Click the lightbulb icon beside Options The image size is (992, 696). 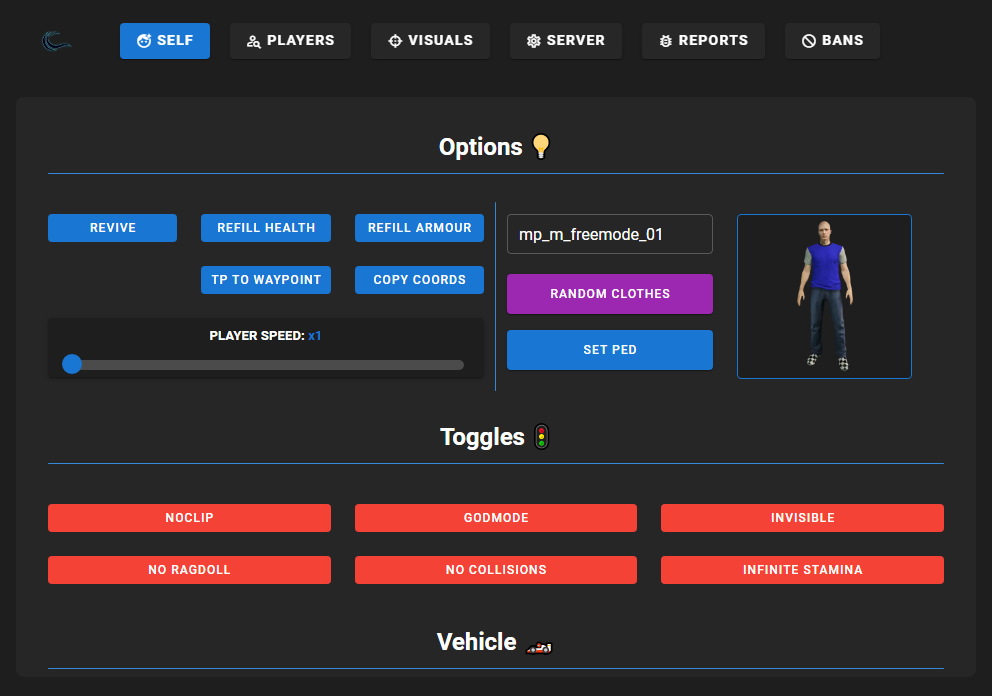coord(541,146)
